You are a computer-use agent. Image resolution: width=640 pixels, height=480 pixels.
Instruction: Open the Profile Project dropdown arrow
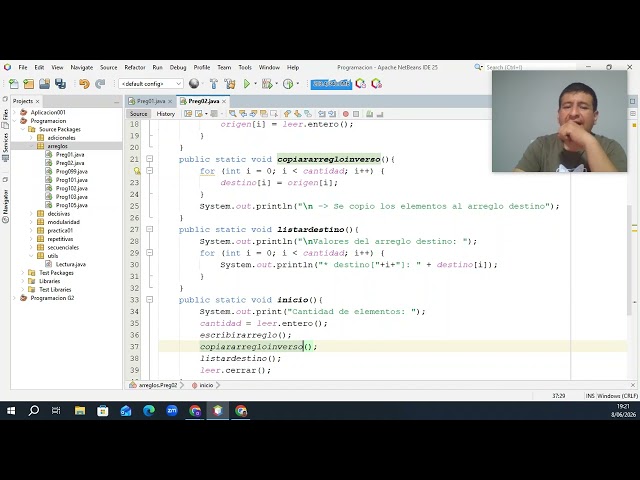pos(298,84)
